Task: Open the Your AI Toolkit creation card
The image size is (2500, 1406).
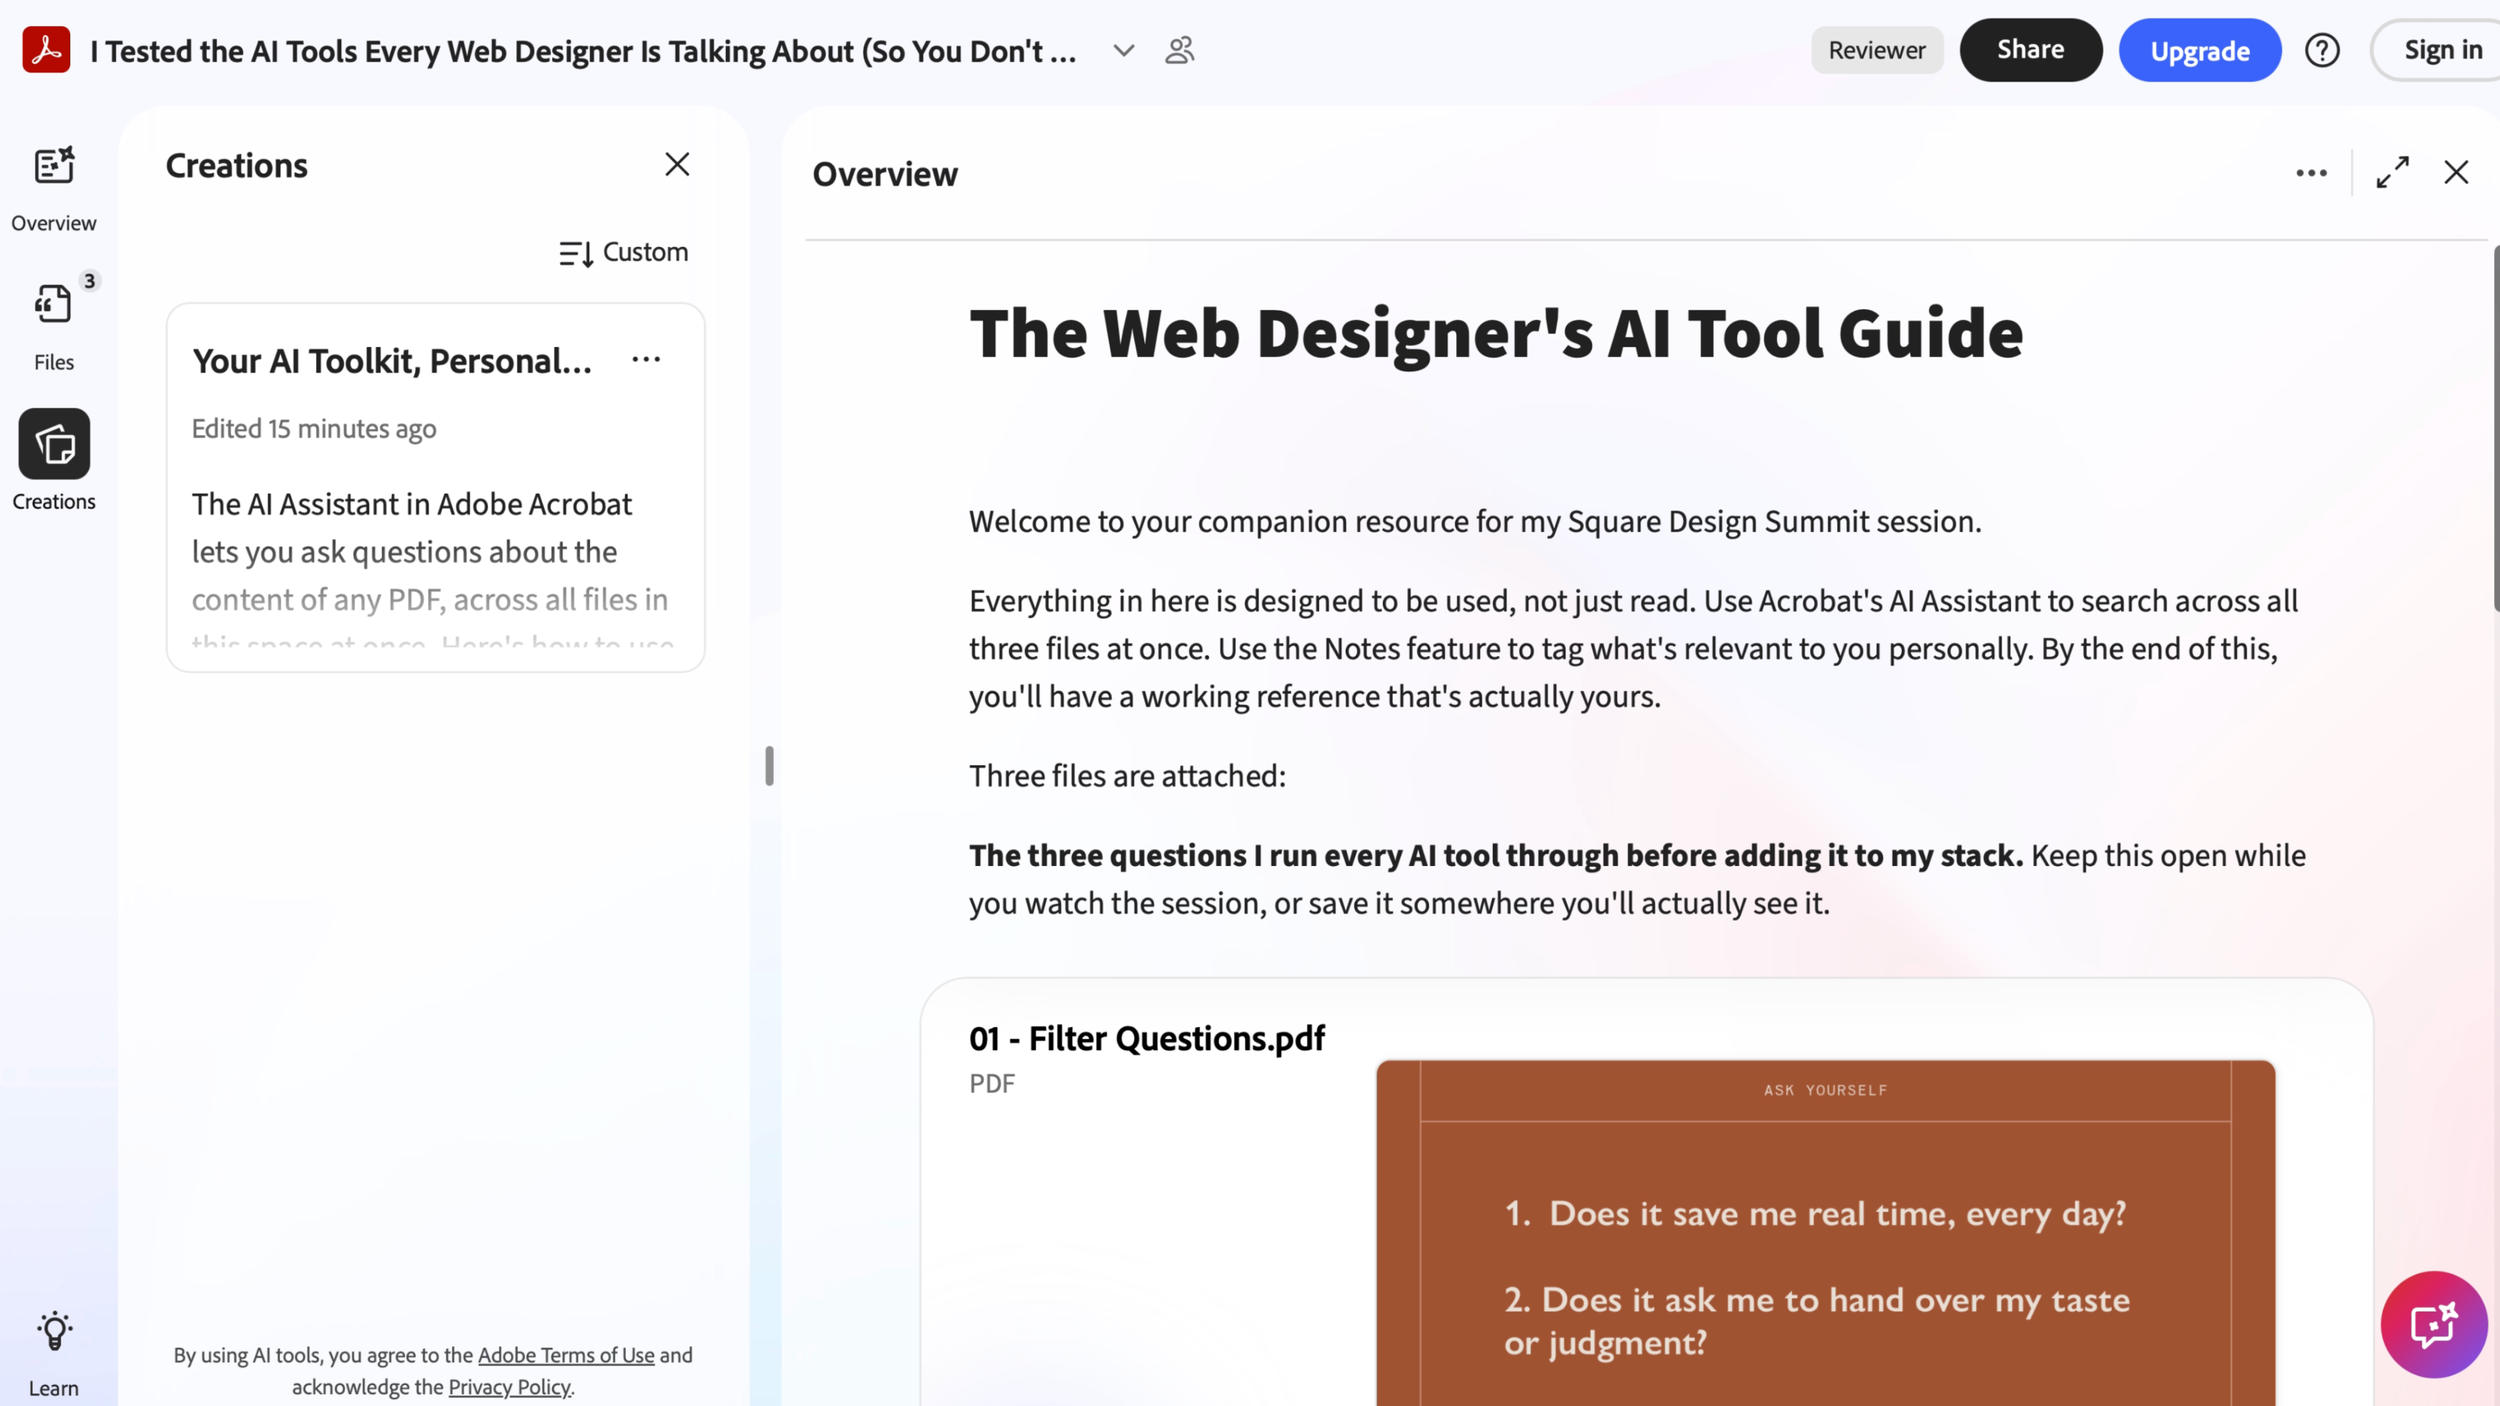Action: [x=435, y=487]
